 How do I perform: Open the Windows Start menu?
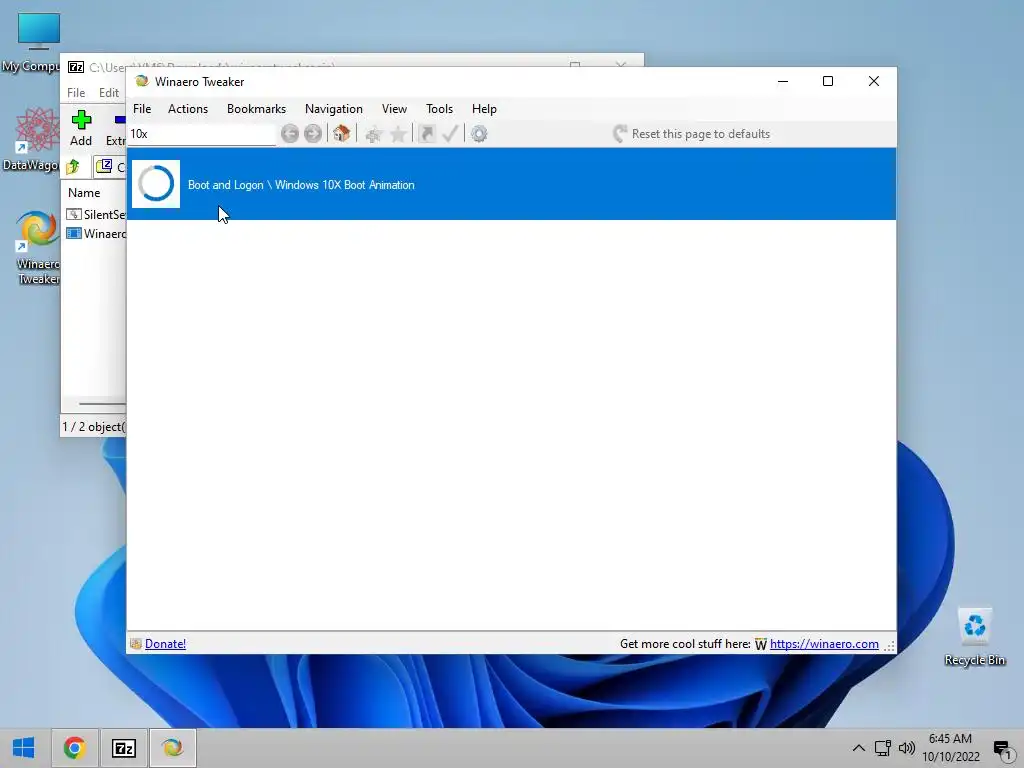[24, 748]
